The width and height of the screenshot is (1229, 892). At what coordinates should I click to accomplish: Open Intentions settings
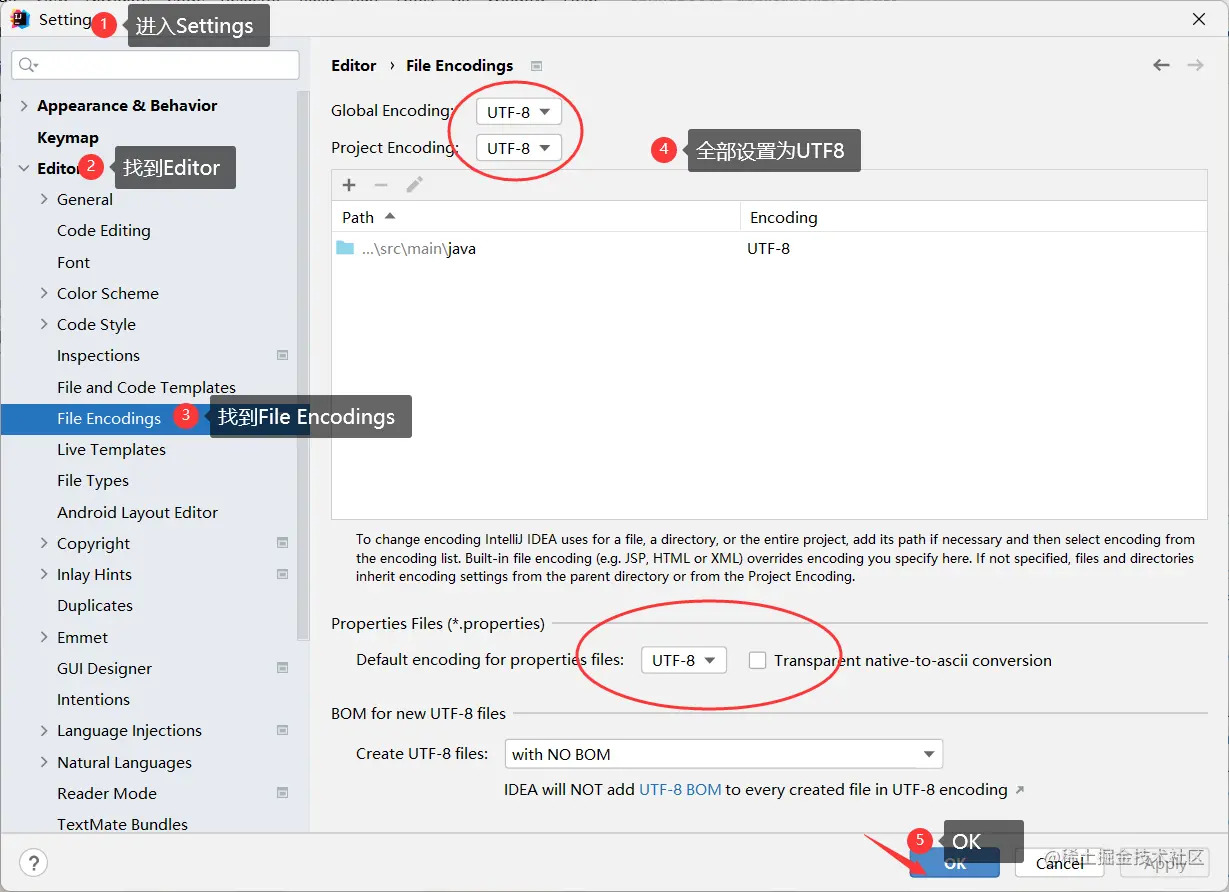pos(93,699)
